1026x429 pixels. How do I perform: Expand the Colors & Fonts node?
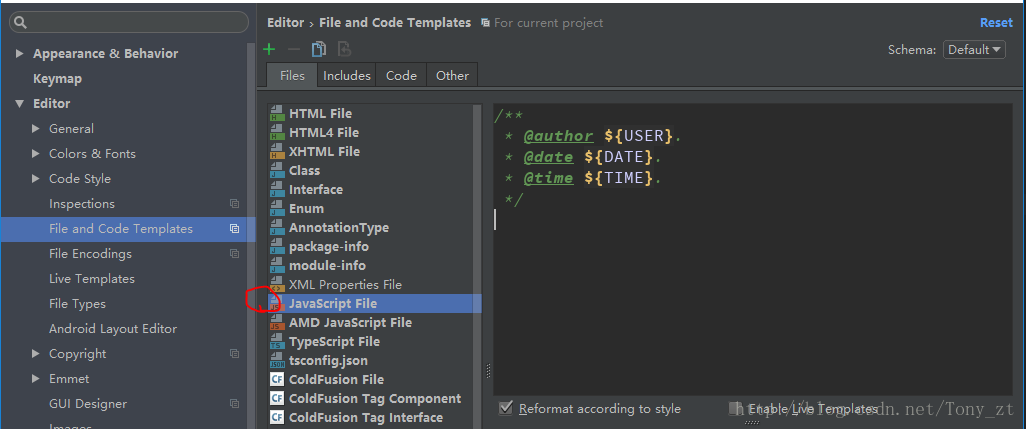point(35,154)
